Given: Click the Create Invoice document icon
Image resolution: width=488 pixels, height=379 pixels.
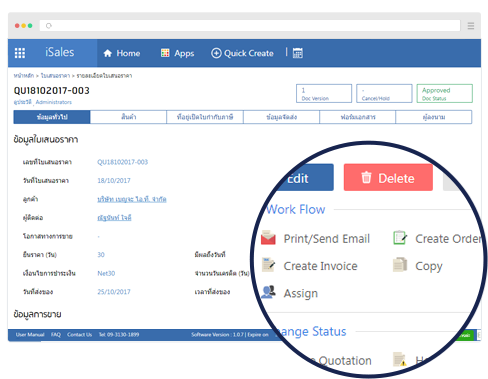Looking at the screenshot, I should pos(268,265).
